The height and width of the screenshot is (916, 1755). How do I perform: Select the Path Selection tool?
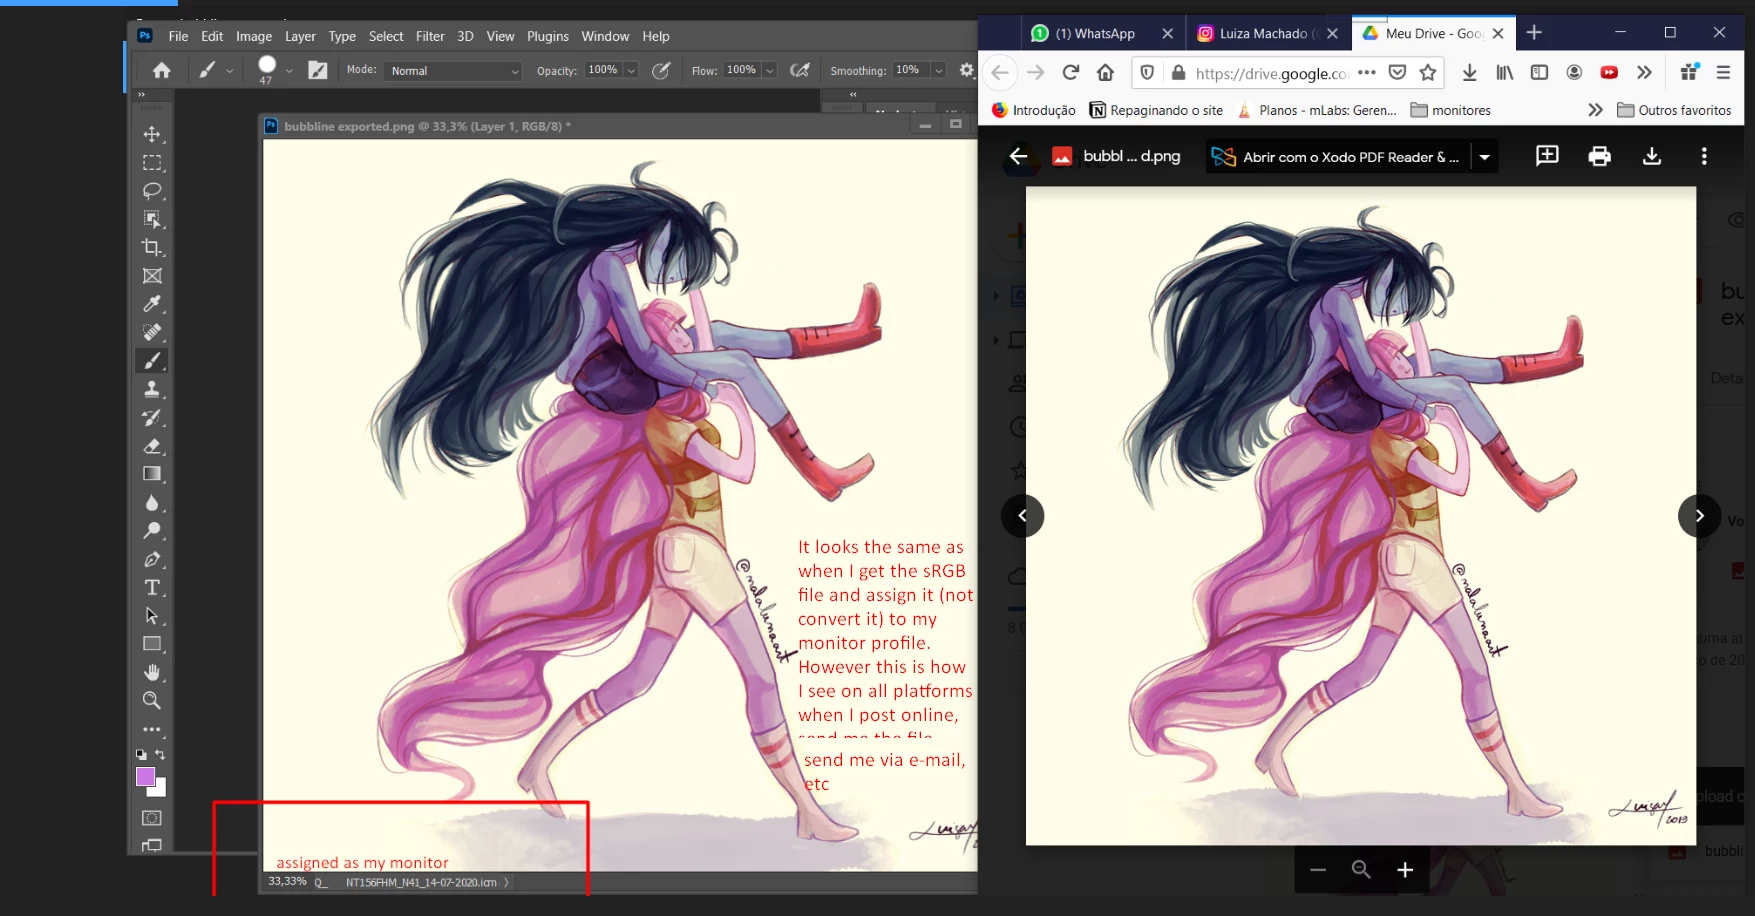[152, 616]
